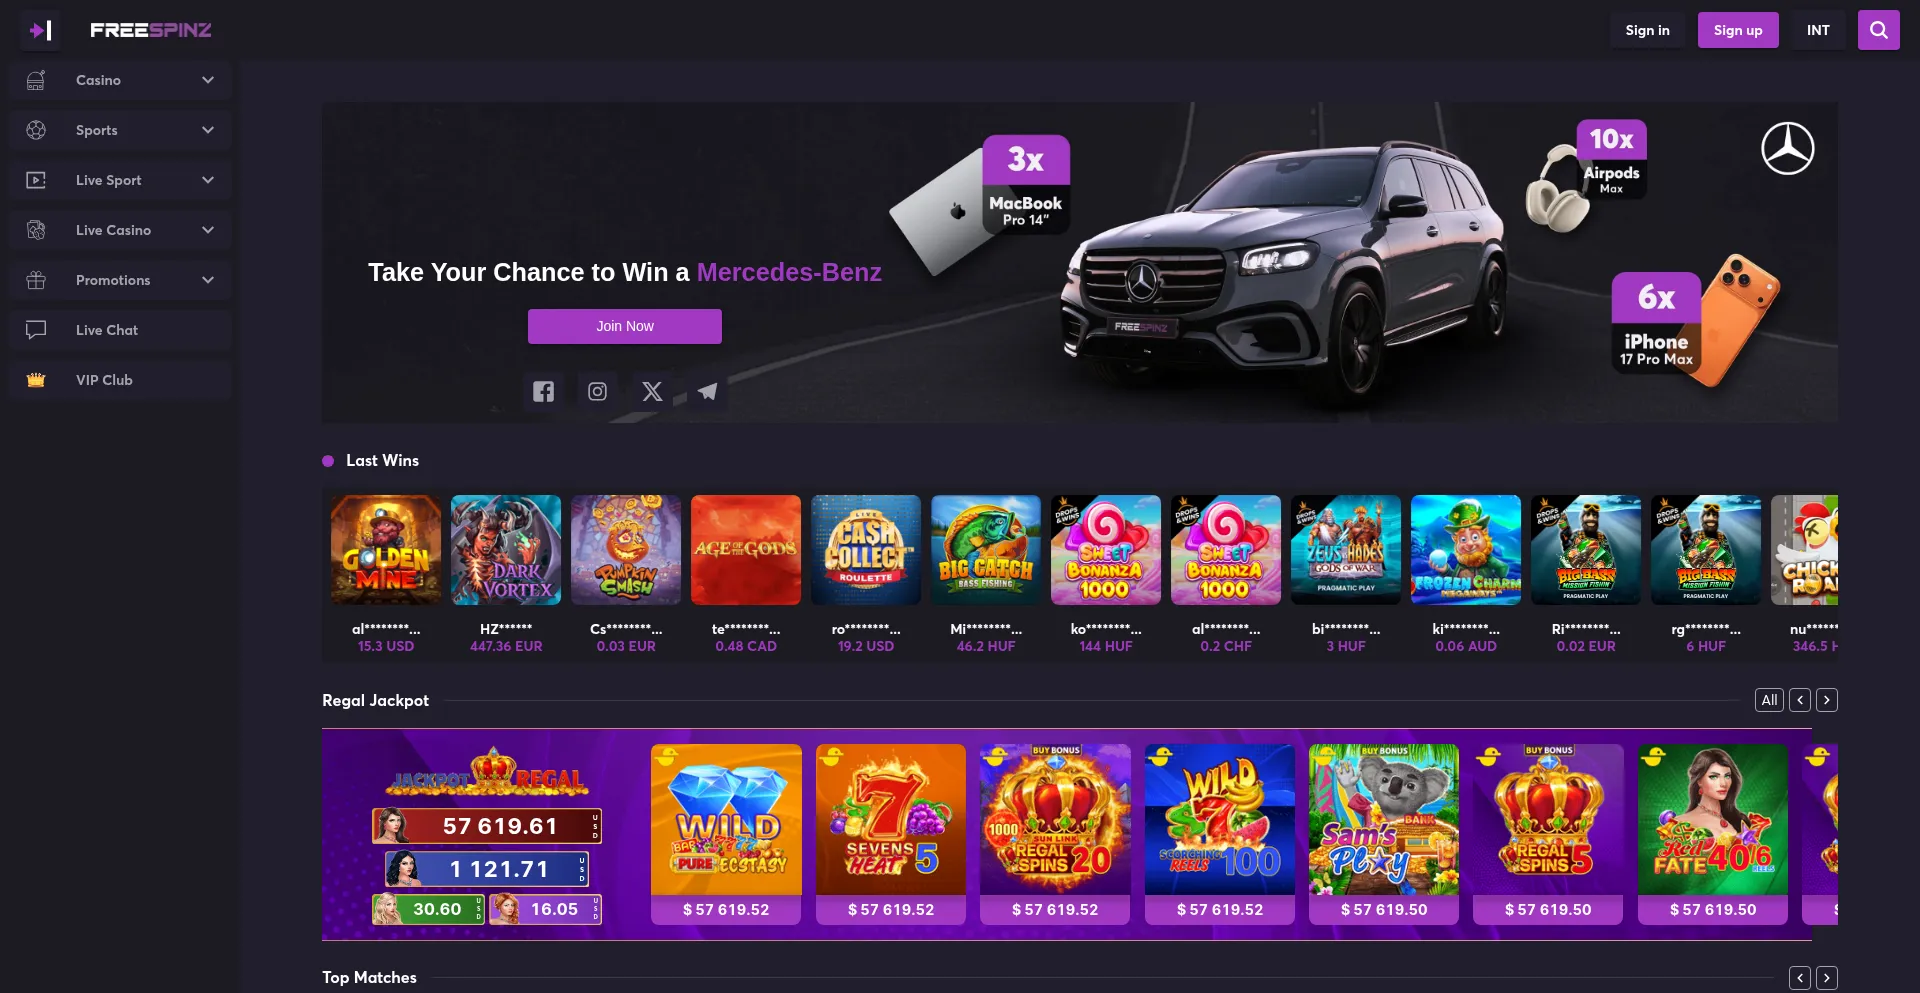This screenshot has height=993, width=1920.
Task: Click the VIP Club crown icon
Action: pyautogui.click(x=36, y=380)
